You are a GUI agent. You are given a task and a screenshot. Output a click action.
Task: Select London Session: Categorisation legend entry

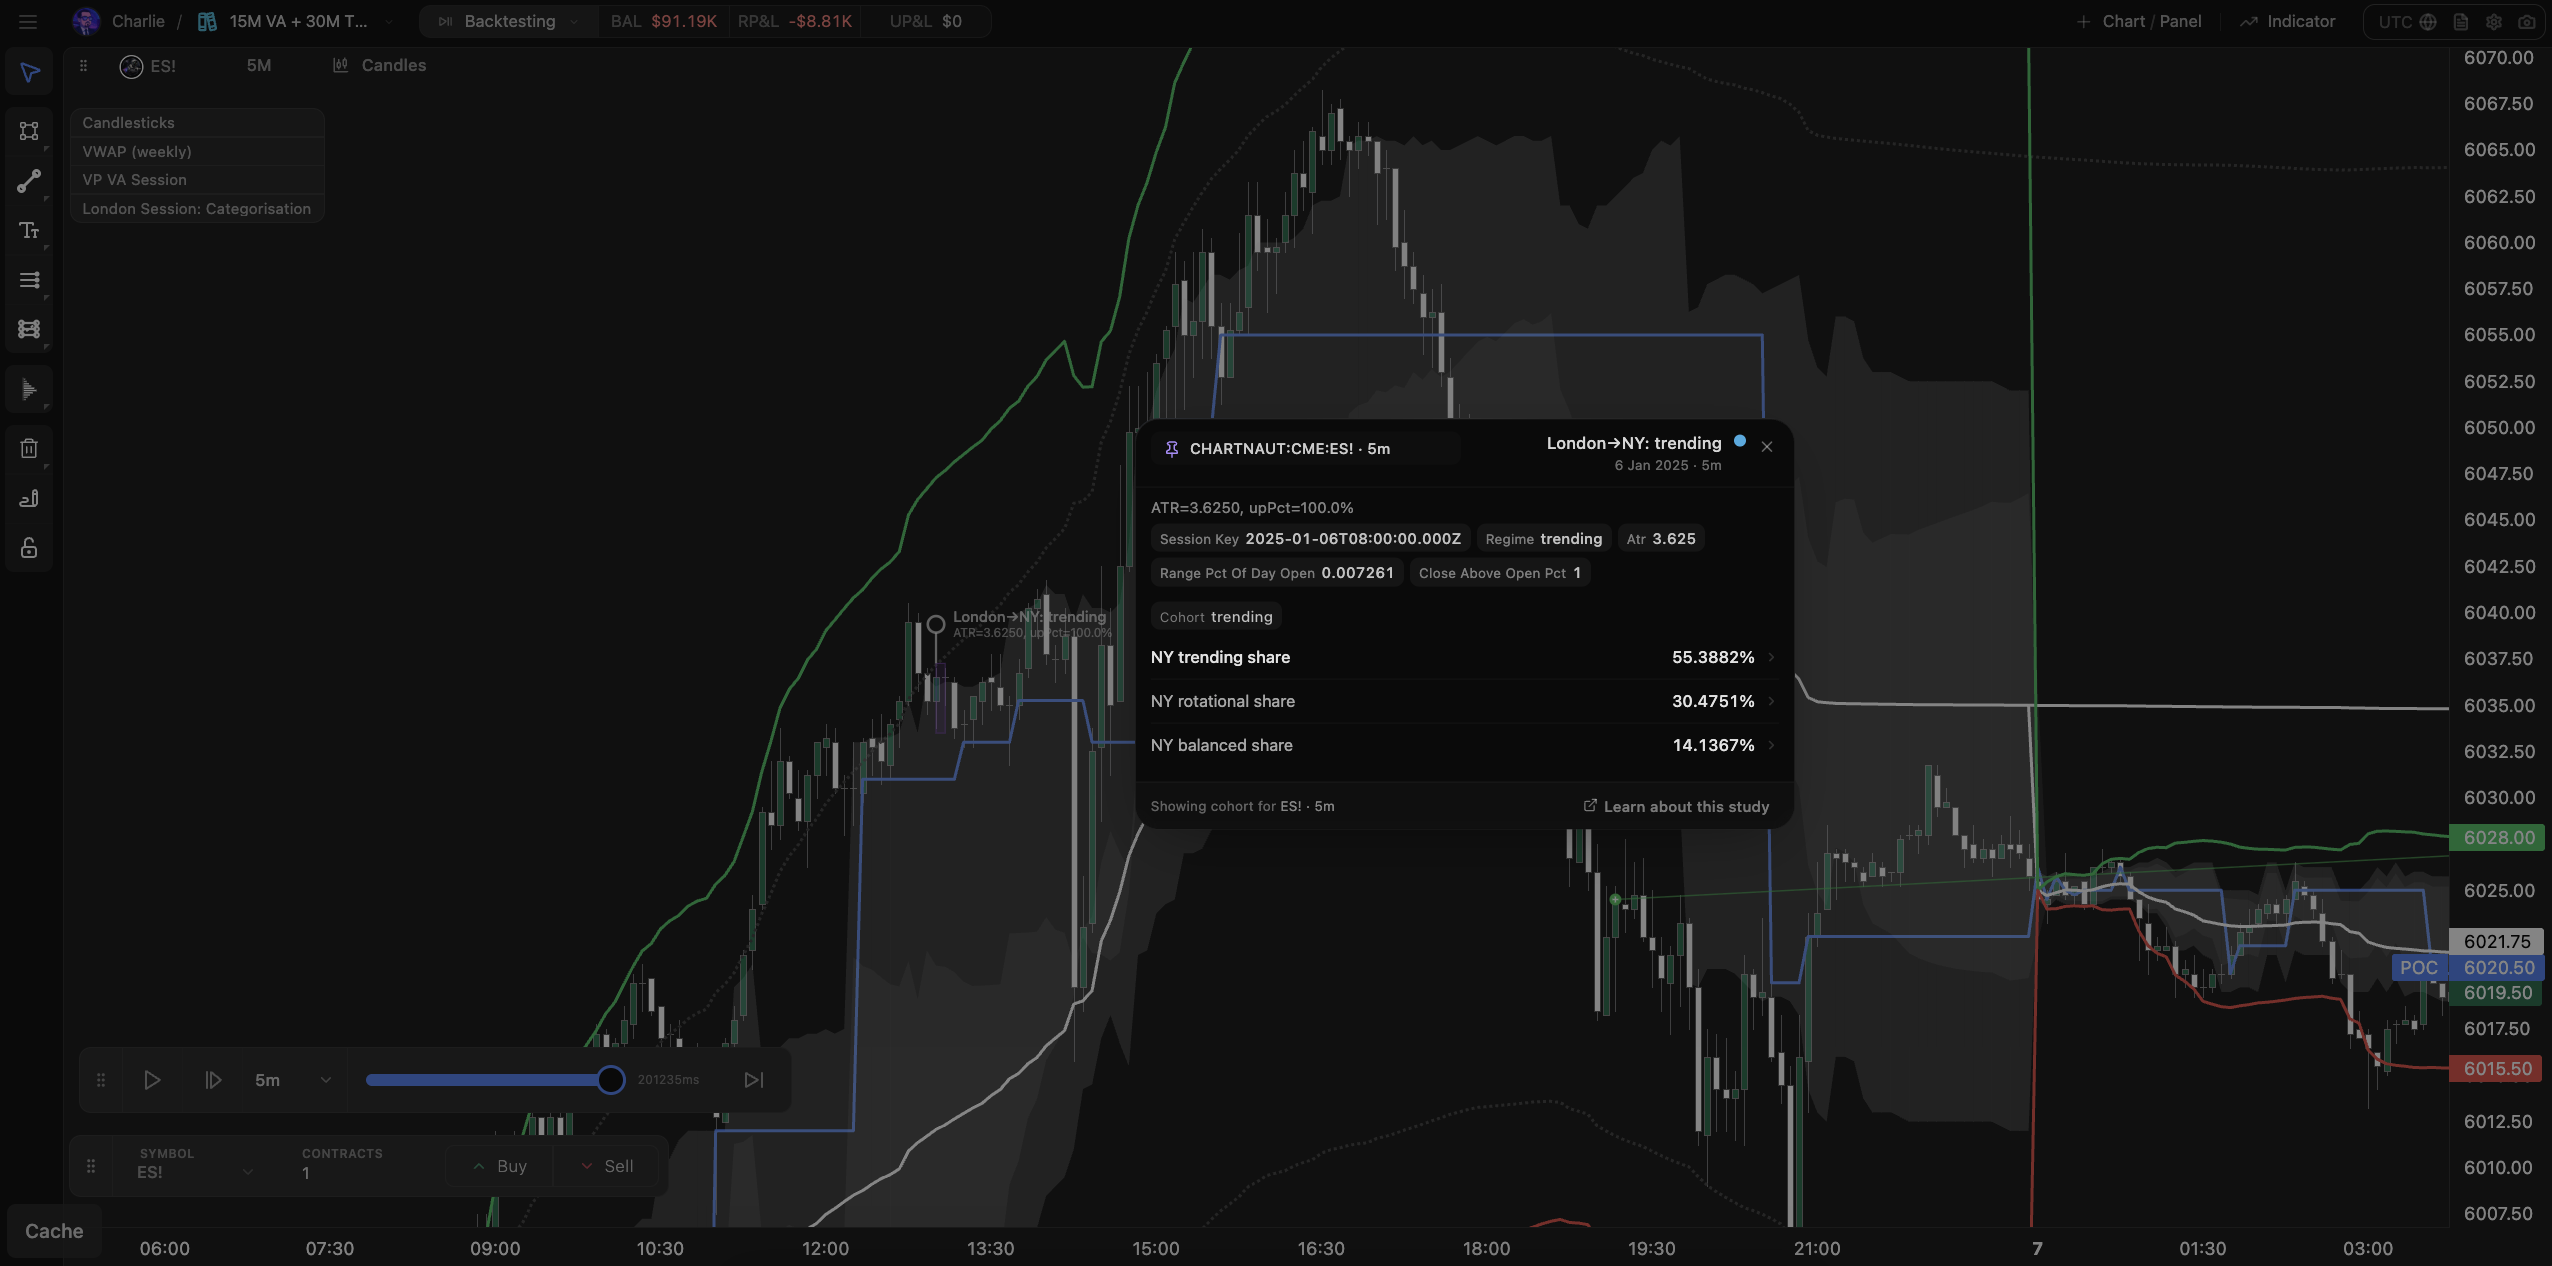tap(196, 209)
